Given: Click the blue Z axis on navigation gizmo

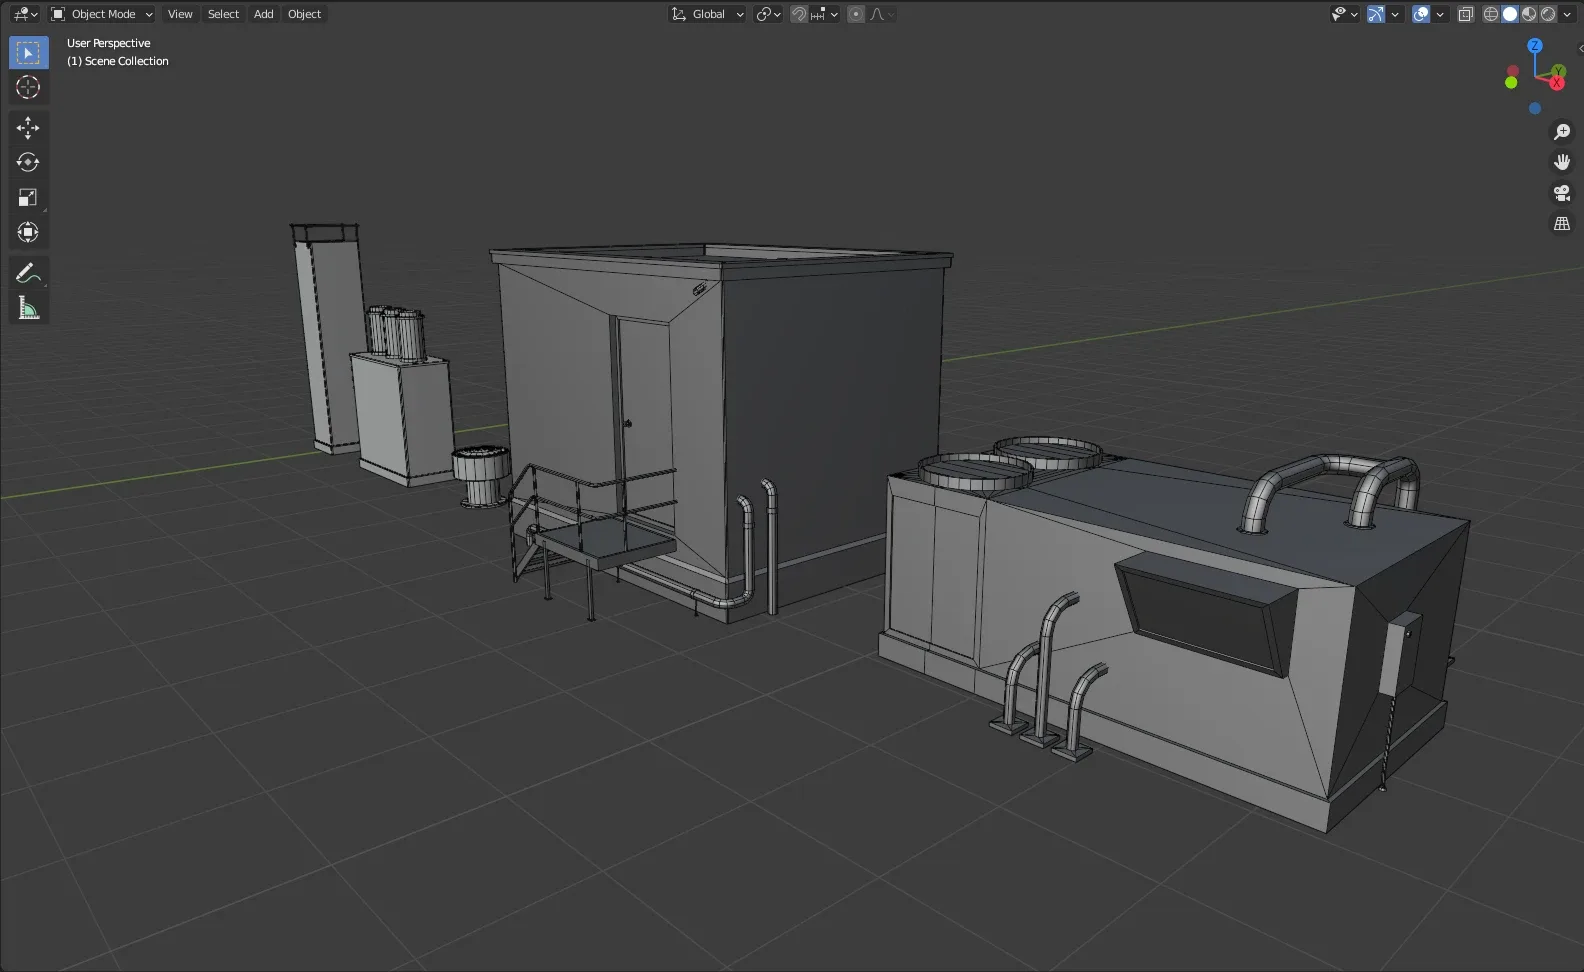Looking at the screenshot, I should tap(1535, 46).
